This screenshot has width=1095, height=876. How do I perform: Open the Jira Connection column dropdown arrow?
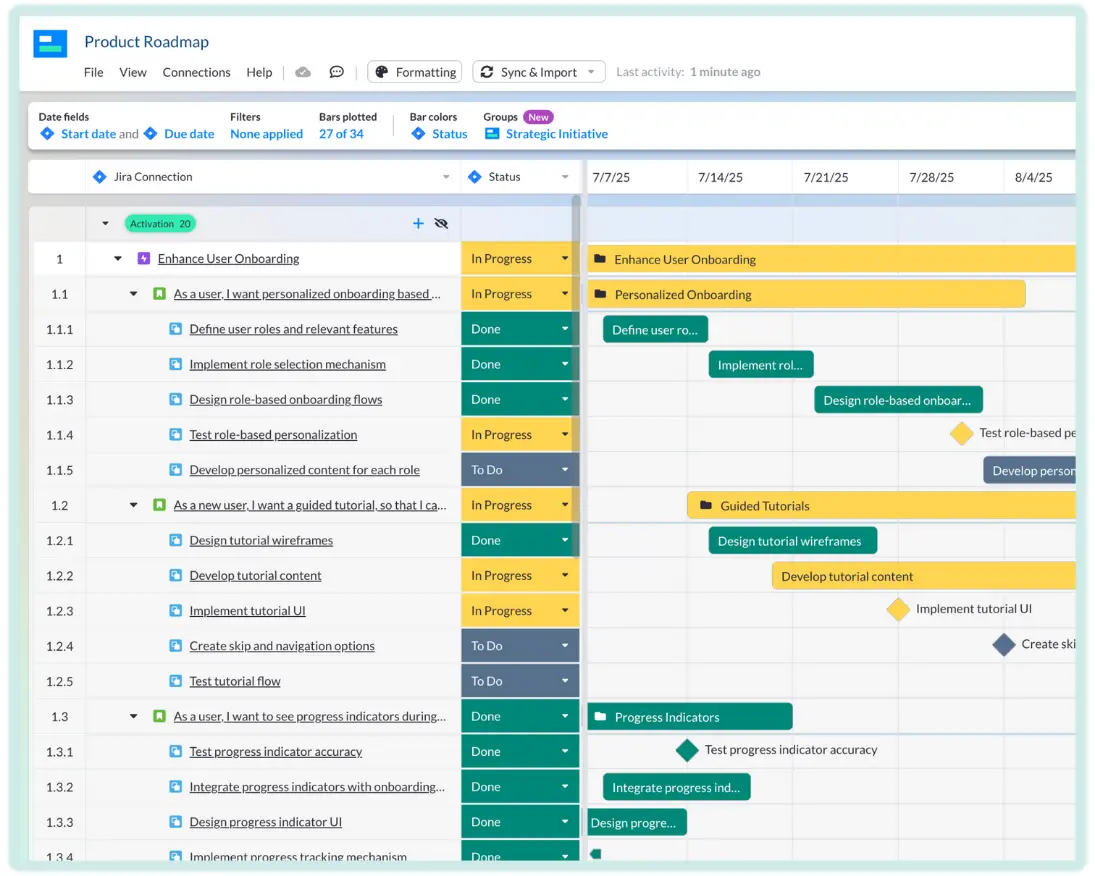[446, 177]
